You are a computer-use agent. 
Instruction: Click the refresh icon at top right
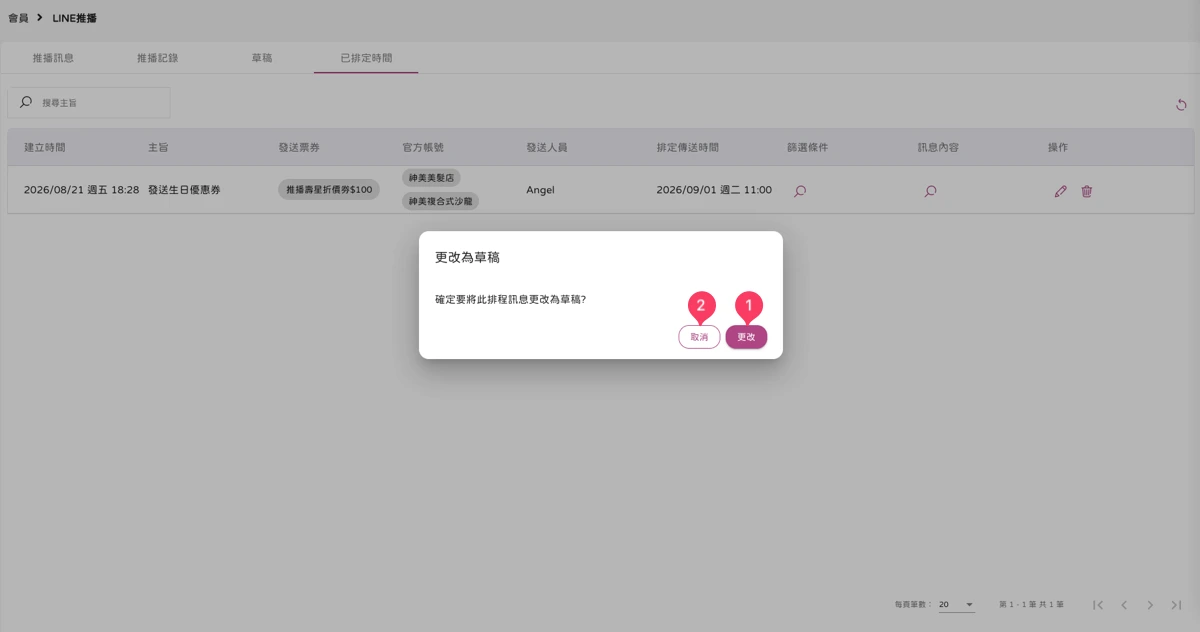click(1181, 105)
